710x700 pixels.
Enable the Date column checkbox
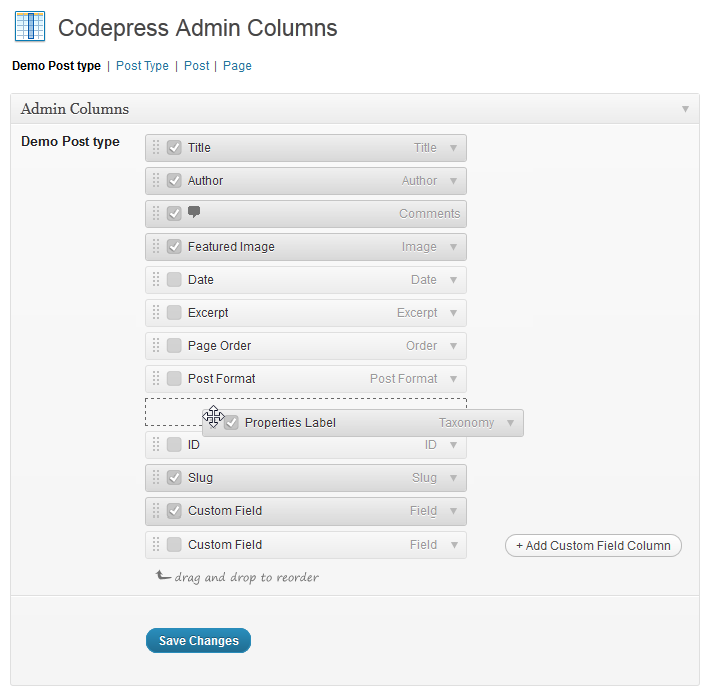(x=174, y=279)
